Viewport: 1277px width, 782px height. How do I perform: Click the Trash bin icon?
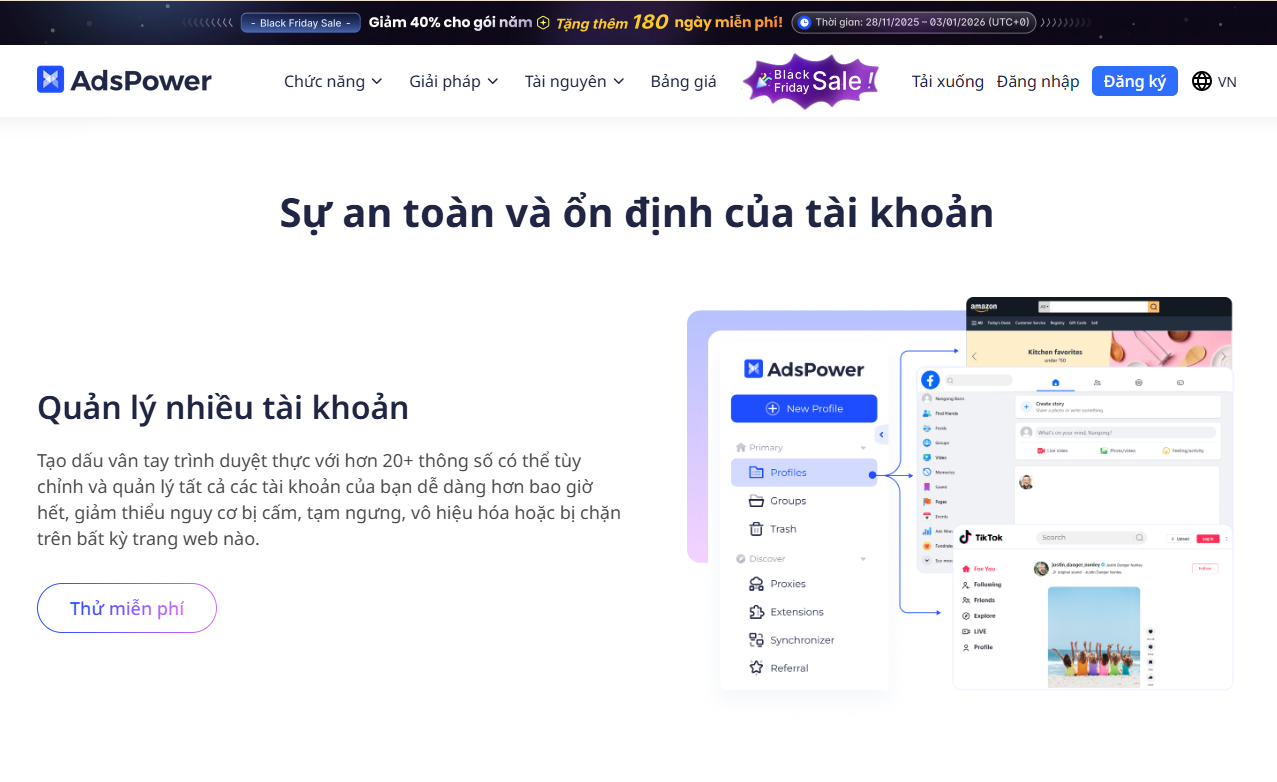pyautogui.click(x=756, y=528)
